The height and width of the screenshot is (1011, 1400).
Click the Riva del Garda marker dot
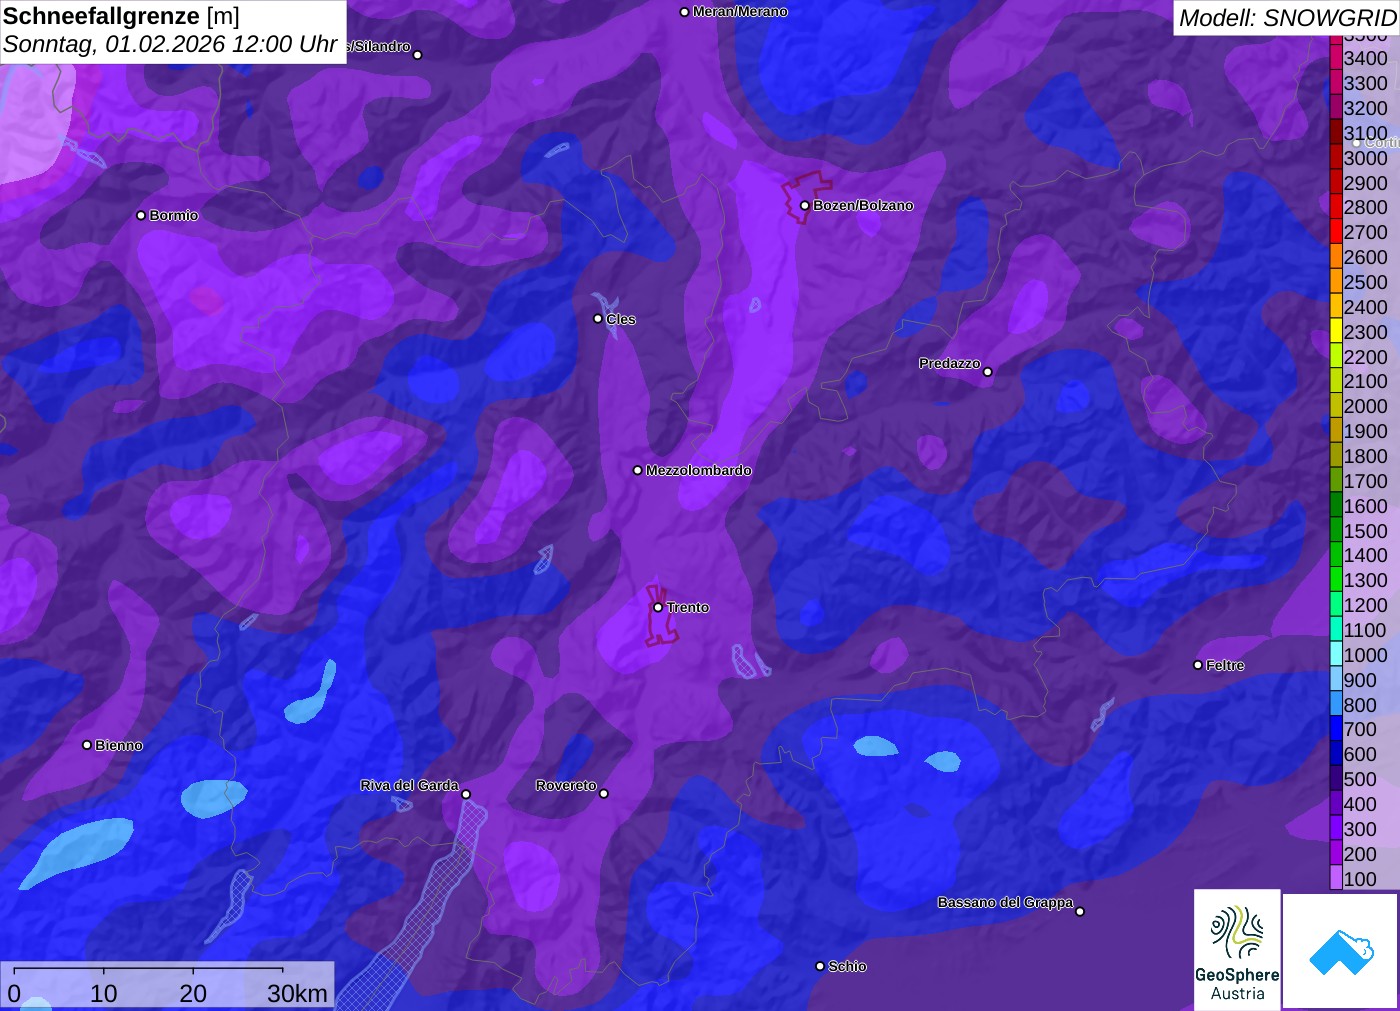[x=466, y=794]
